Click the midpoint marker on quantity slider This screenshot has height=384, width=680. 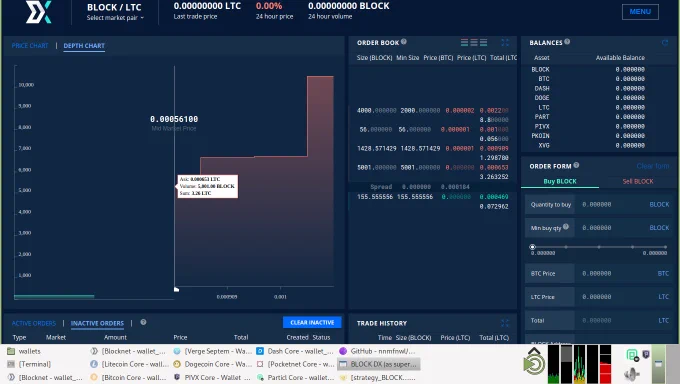pyautogui.click(x=599, y=247)
